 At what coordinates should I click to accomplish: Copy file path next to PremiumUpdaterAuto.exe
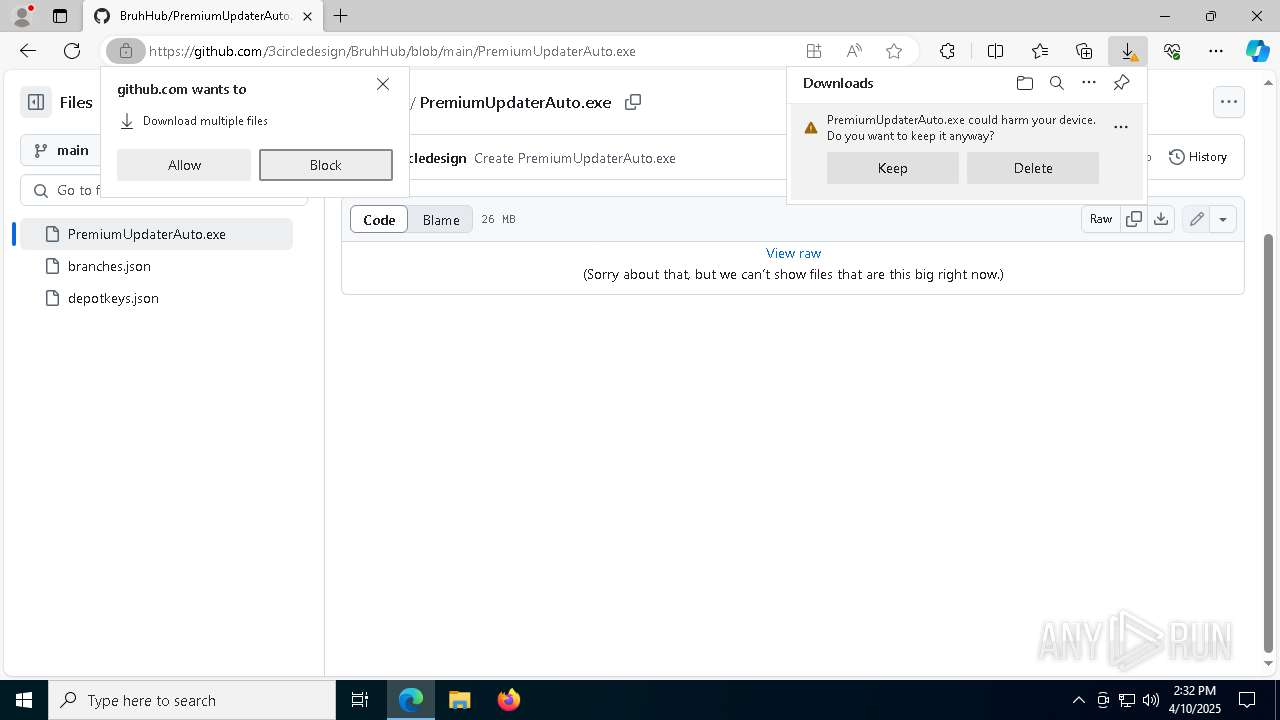[x=633, y=102]
